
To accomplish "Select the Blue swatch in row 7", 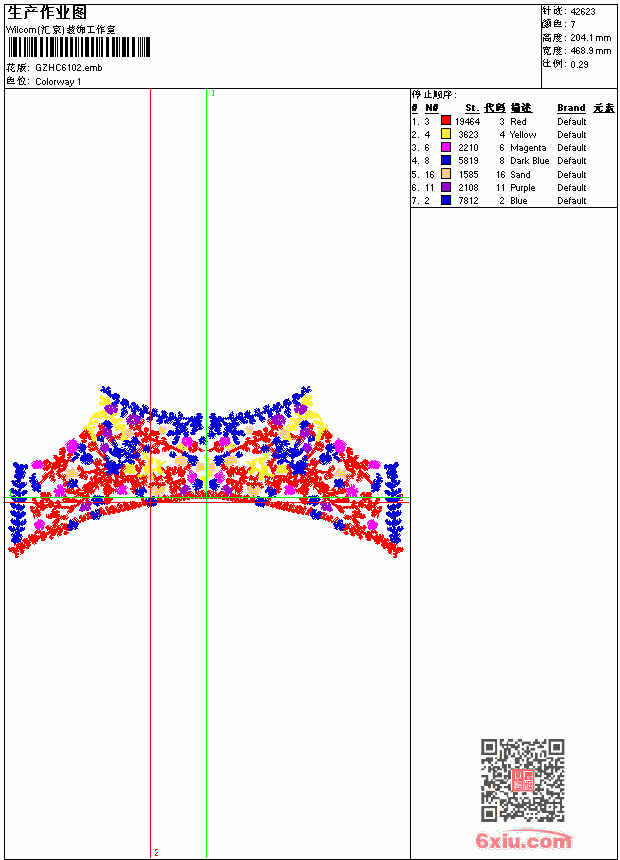I will point(446,200).
